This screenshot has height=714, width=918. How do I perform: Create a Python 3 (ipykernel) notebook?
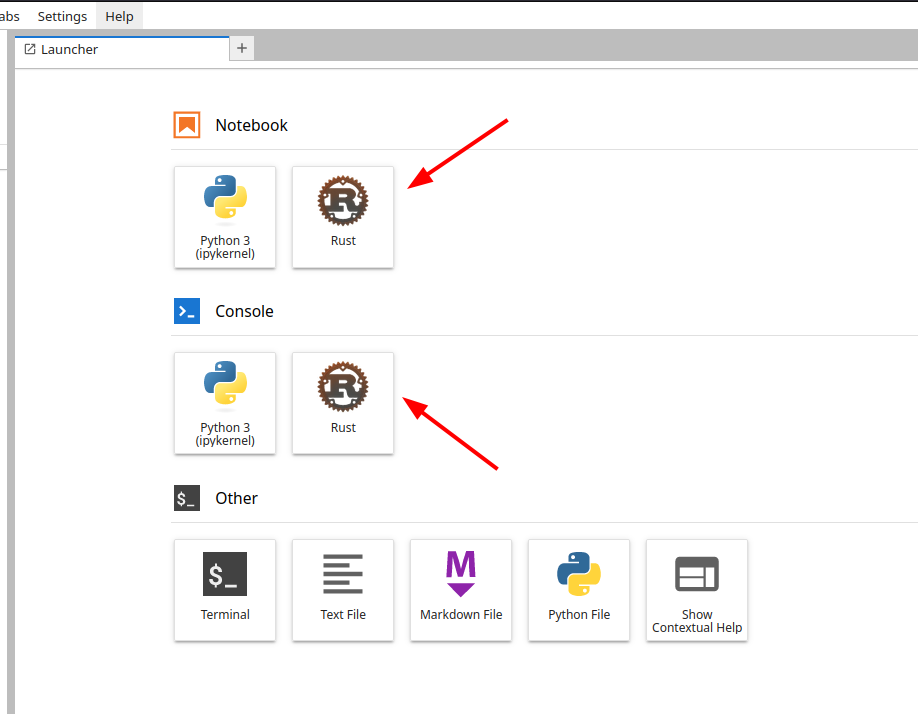(225, 216)
